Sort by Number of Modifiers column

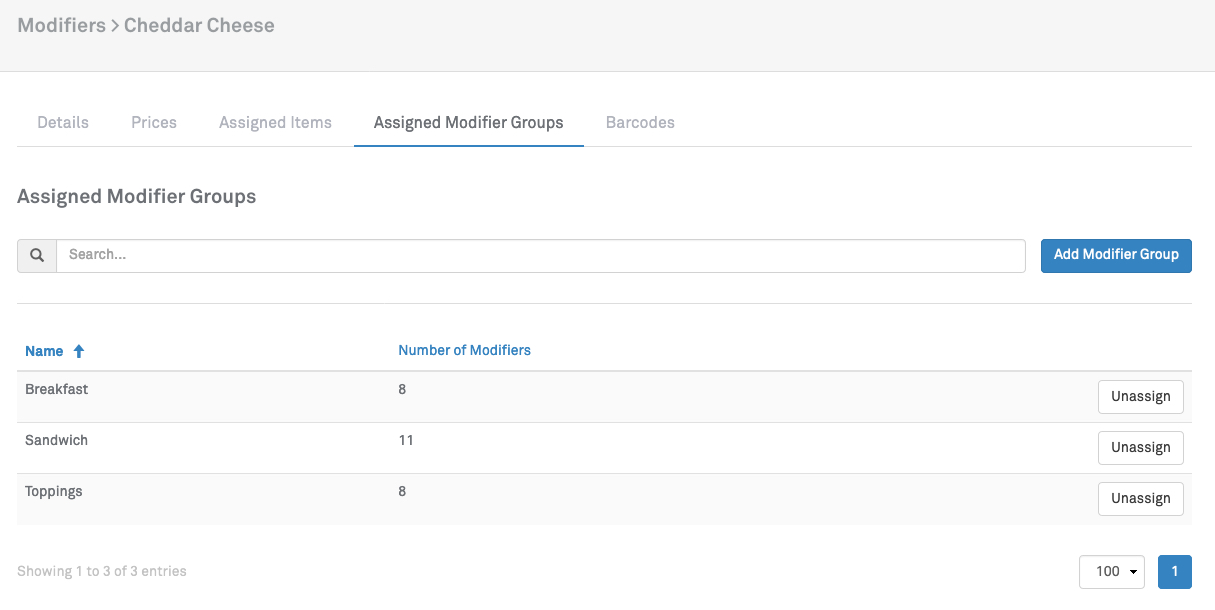[464, 351]
